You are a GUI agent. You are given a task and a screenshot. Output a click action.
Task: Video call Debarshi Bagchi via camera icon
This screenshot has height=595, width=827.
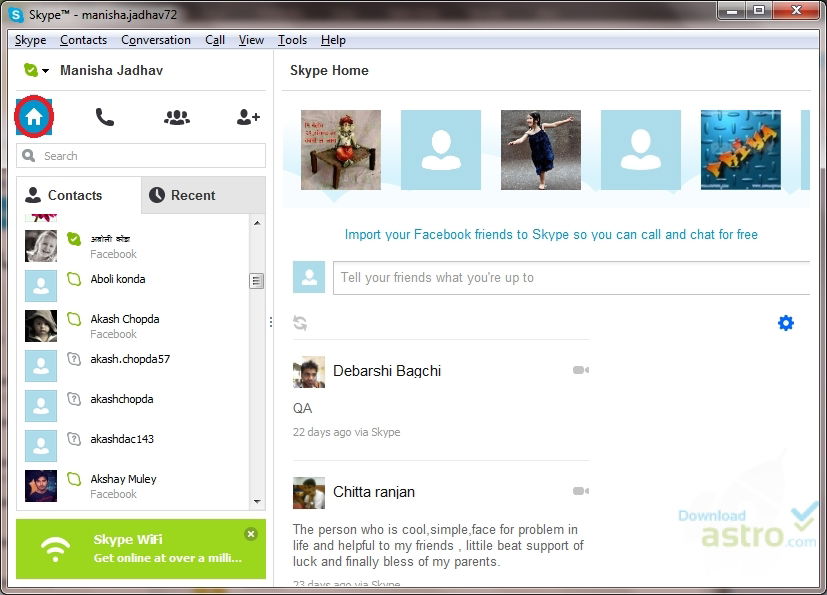tap(581, 370)
